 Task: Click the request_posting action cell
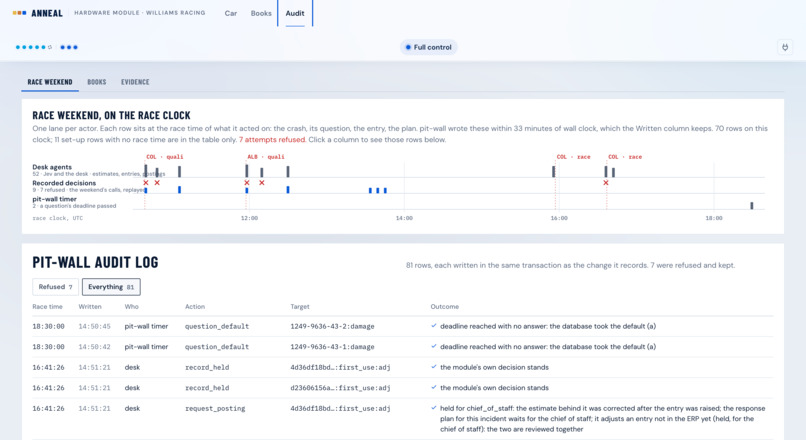pyautogui.click(x=215, y=409)
